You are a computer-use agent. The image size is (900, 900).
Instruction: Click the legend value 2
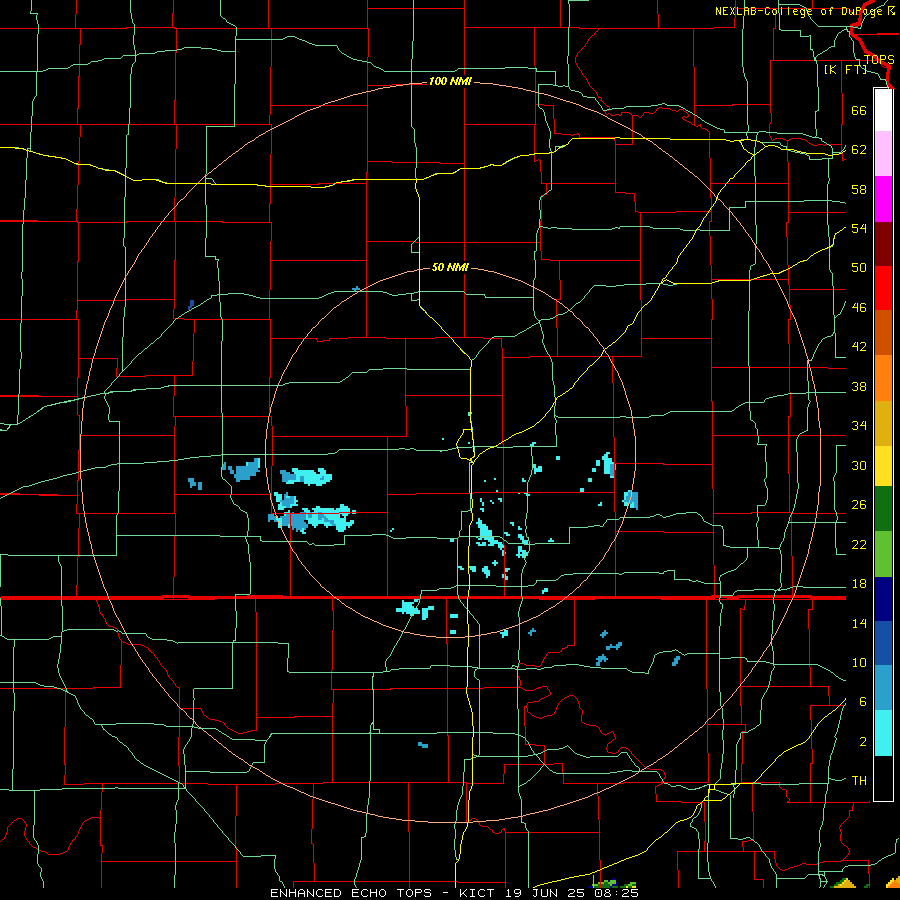coord(862,742)
